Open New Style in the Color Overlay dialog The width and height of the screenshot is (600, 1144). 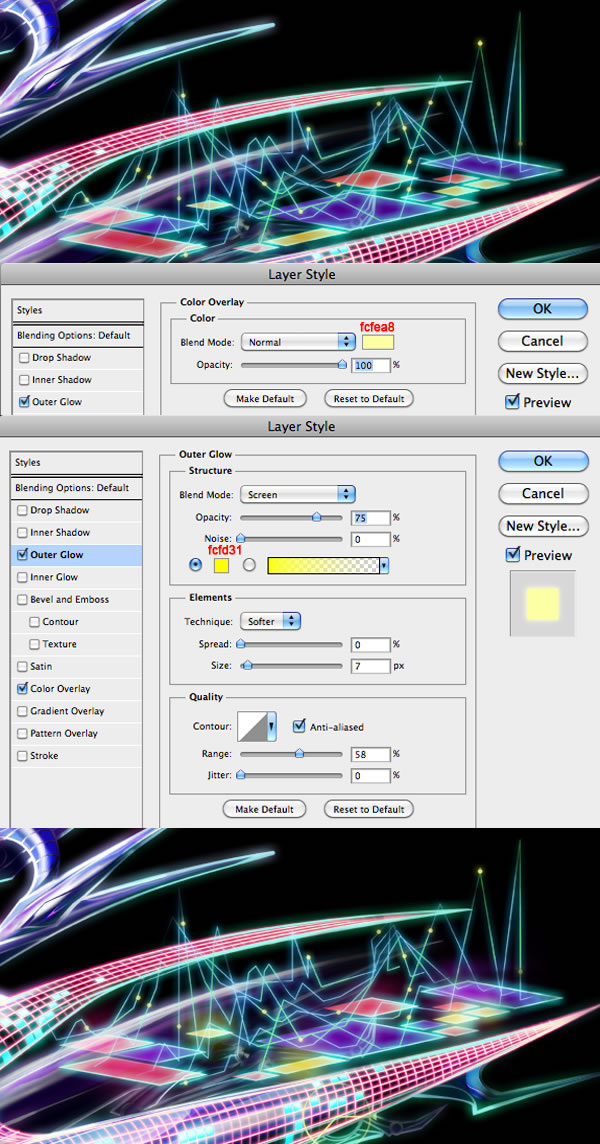coord(542,374)
